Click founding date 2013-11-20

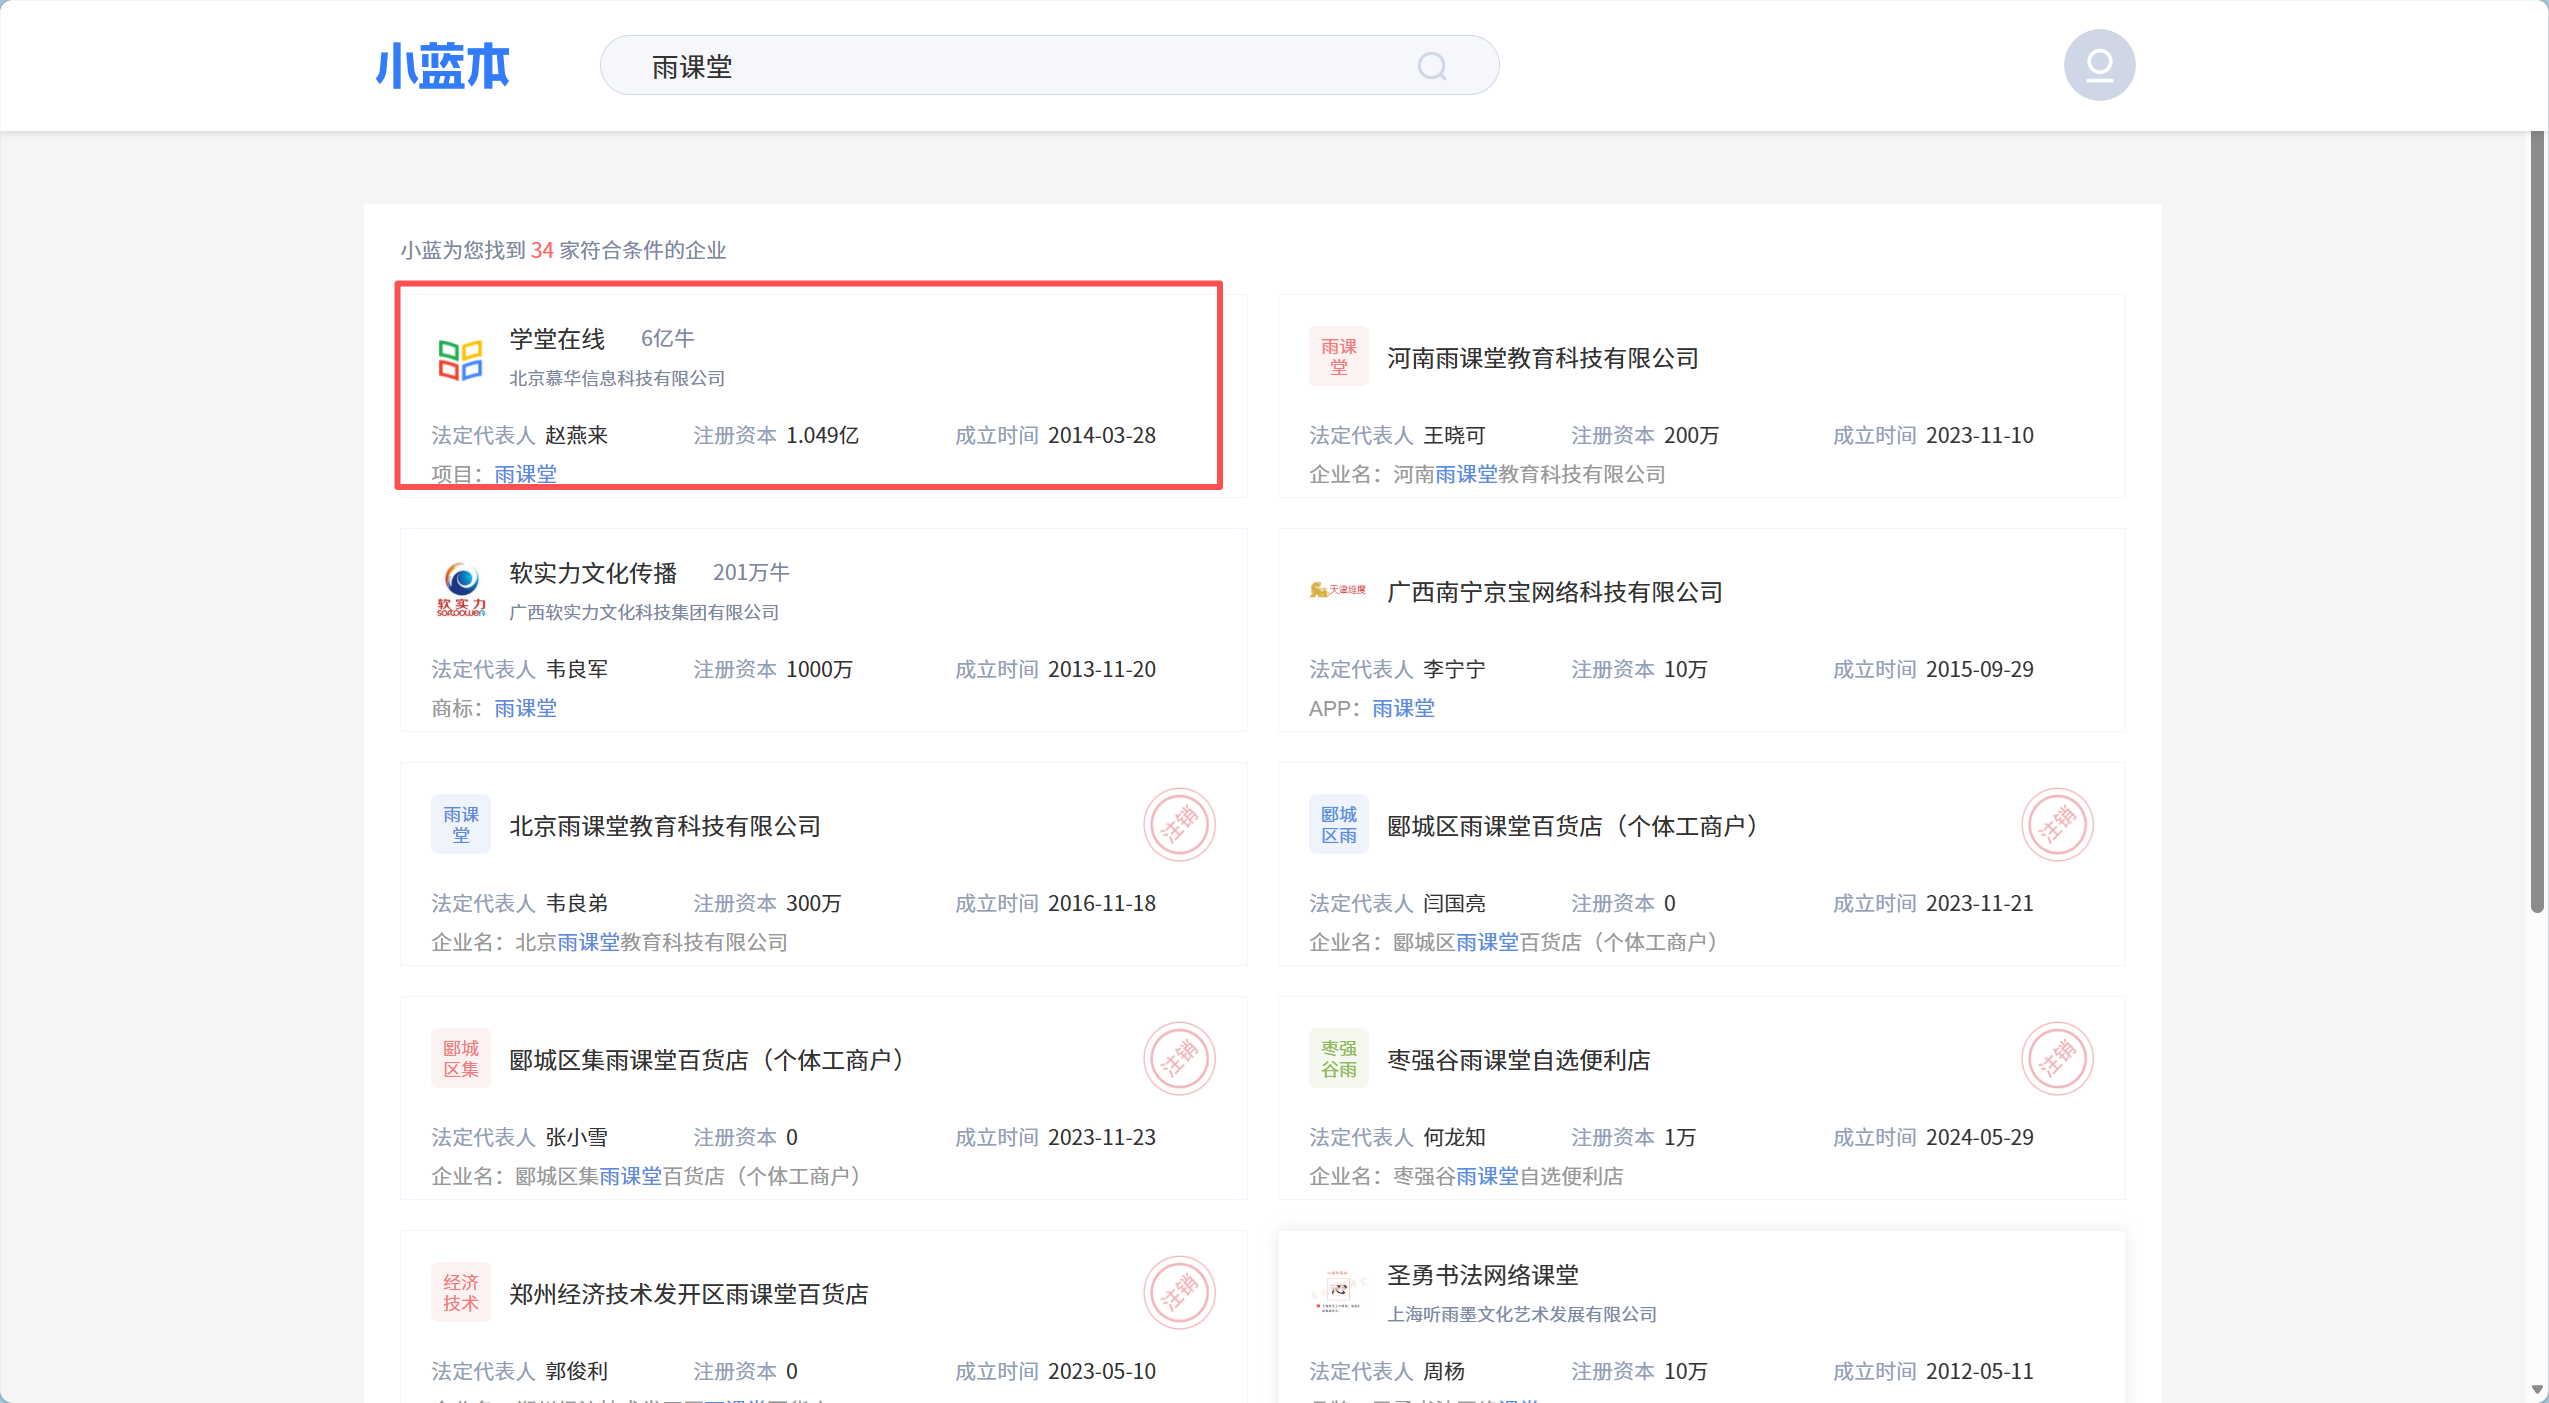[1102, 669]
